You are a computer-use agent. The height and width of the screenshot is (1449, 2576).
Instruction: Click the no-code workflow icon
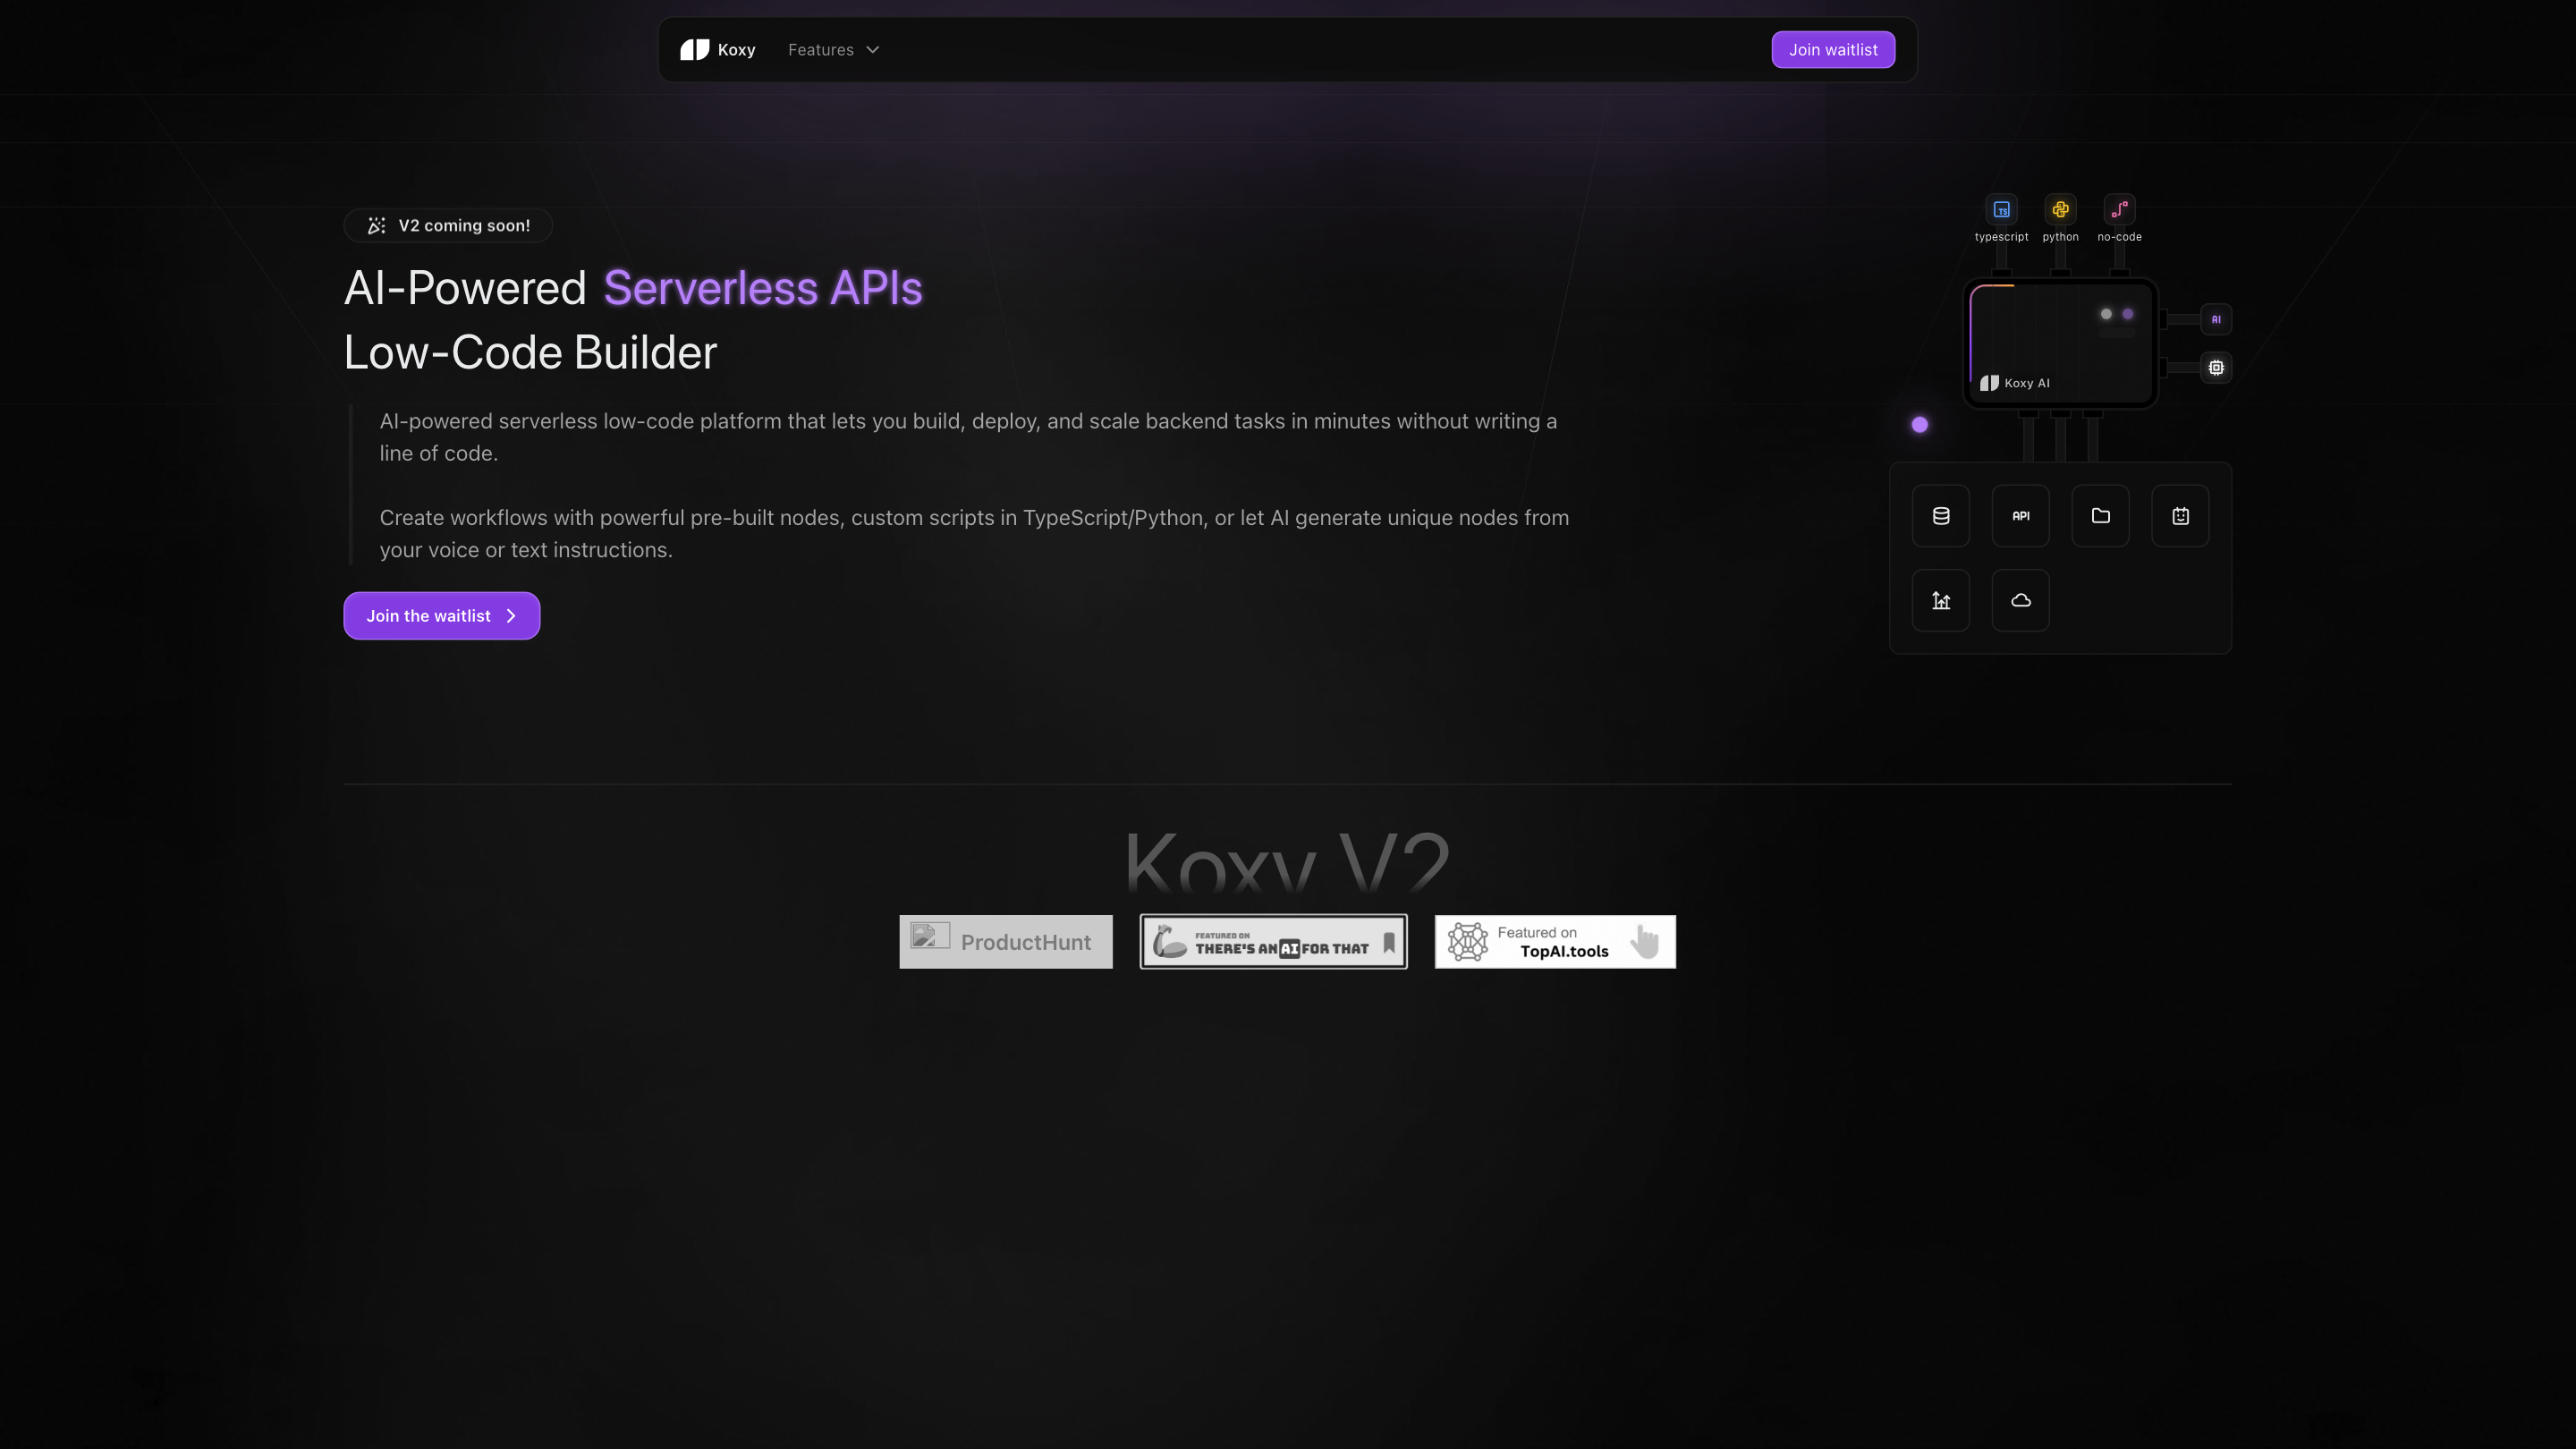click(2119, 209)
